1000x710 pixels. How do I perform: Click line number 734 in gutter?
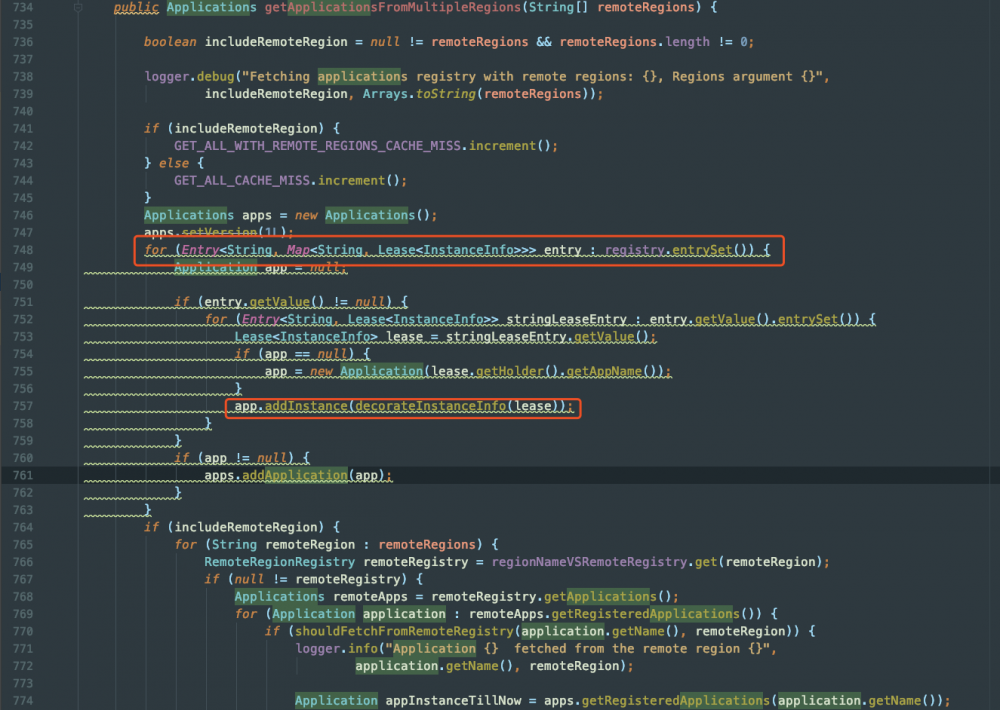[22, 8]
